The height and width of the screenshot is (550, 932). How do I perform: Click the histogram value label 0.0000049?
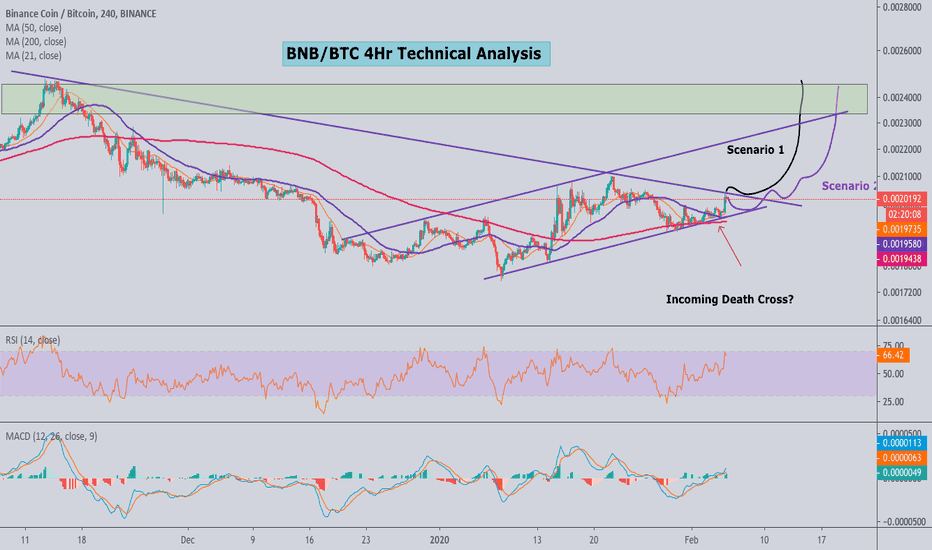[x=902, y=472]
